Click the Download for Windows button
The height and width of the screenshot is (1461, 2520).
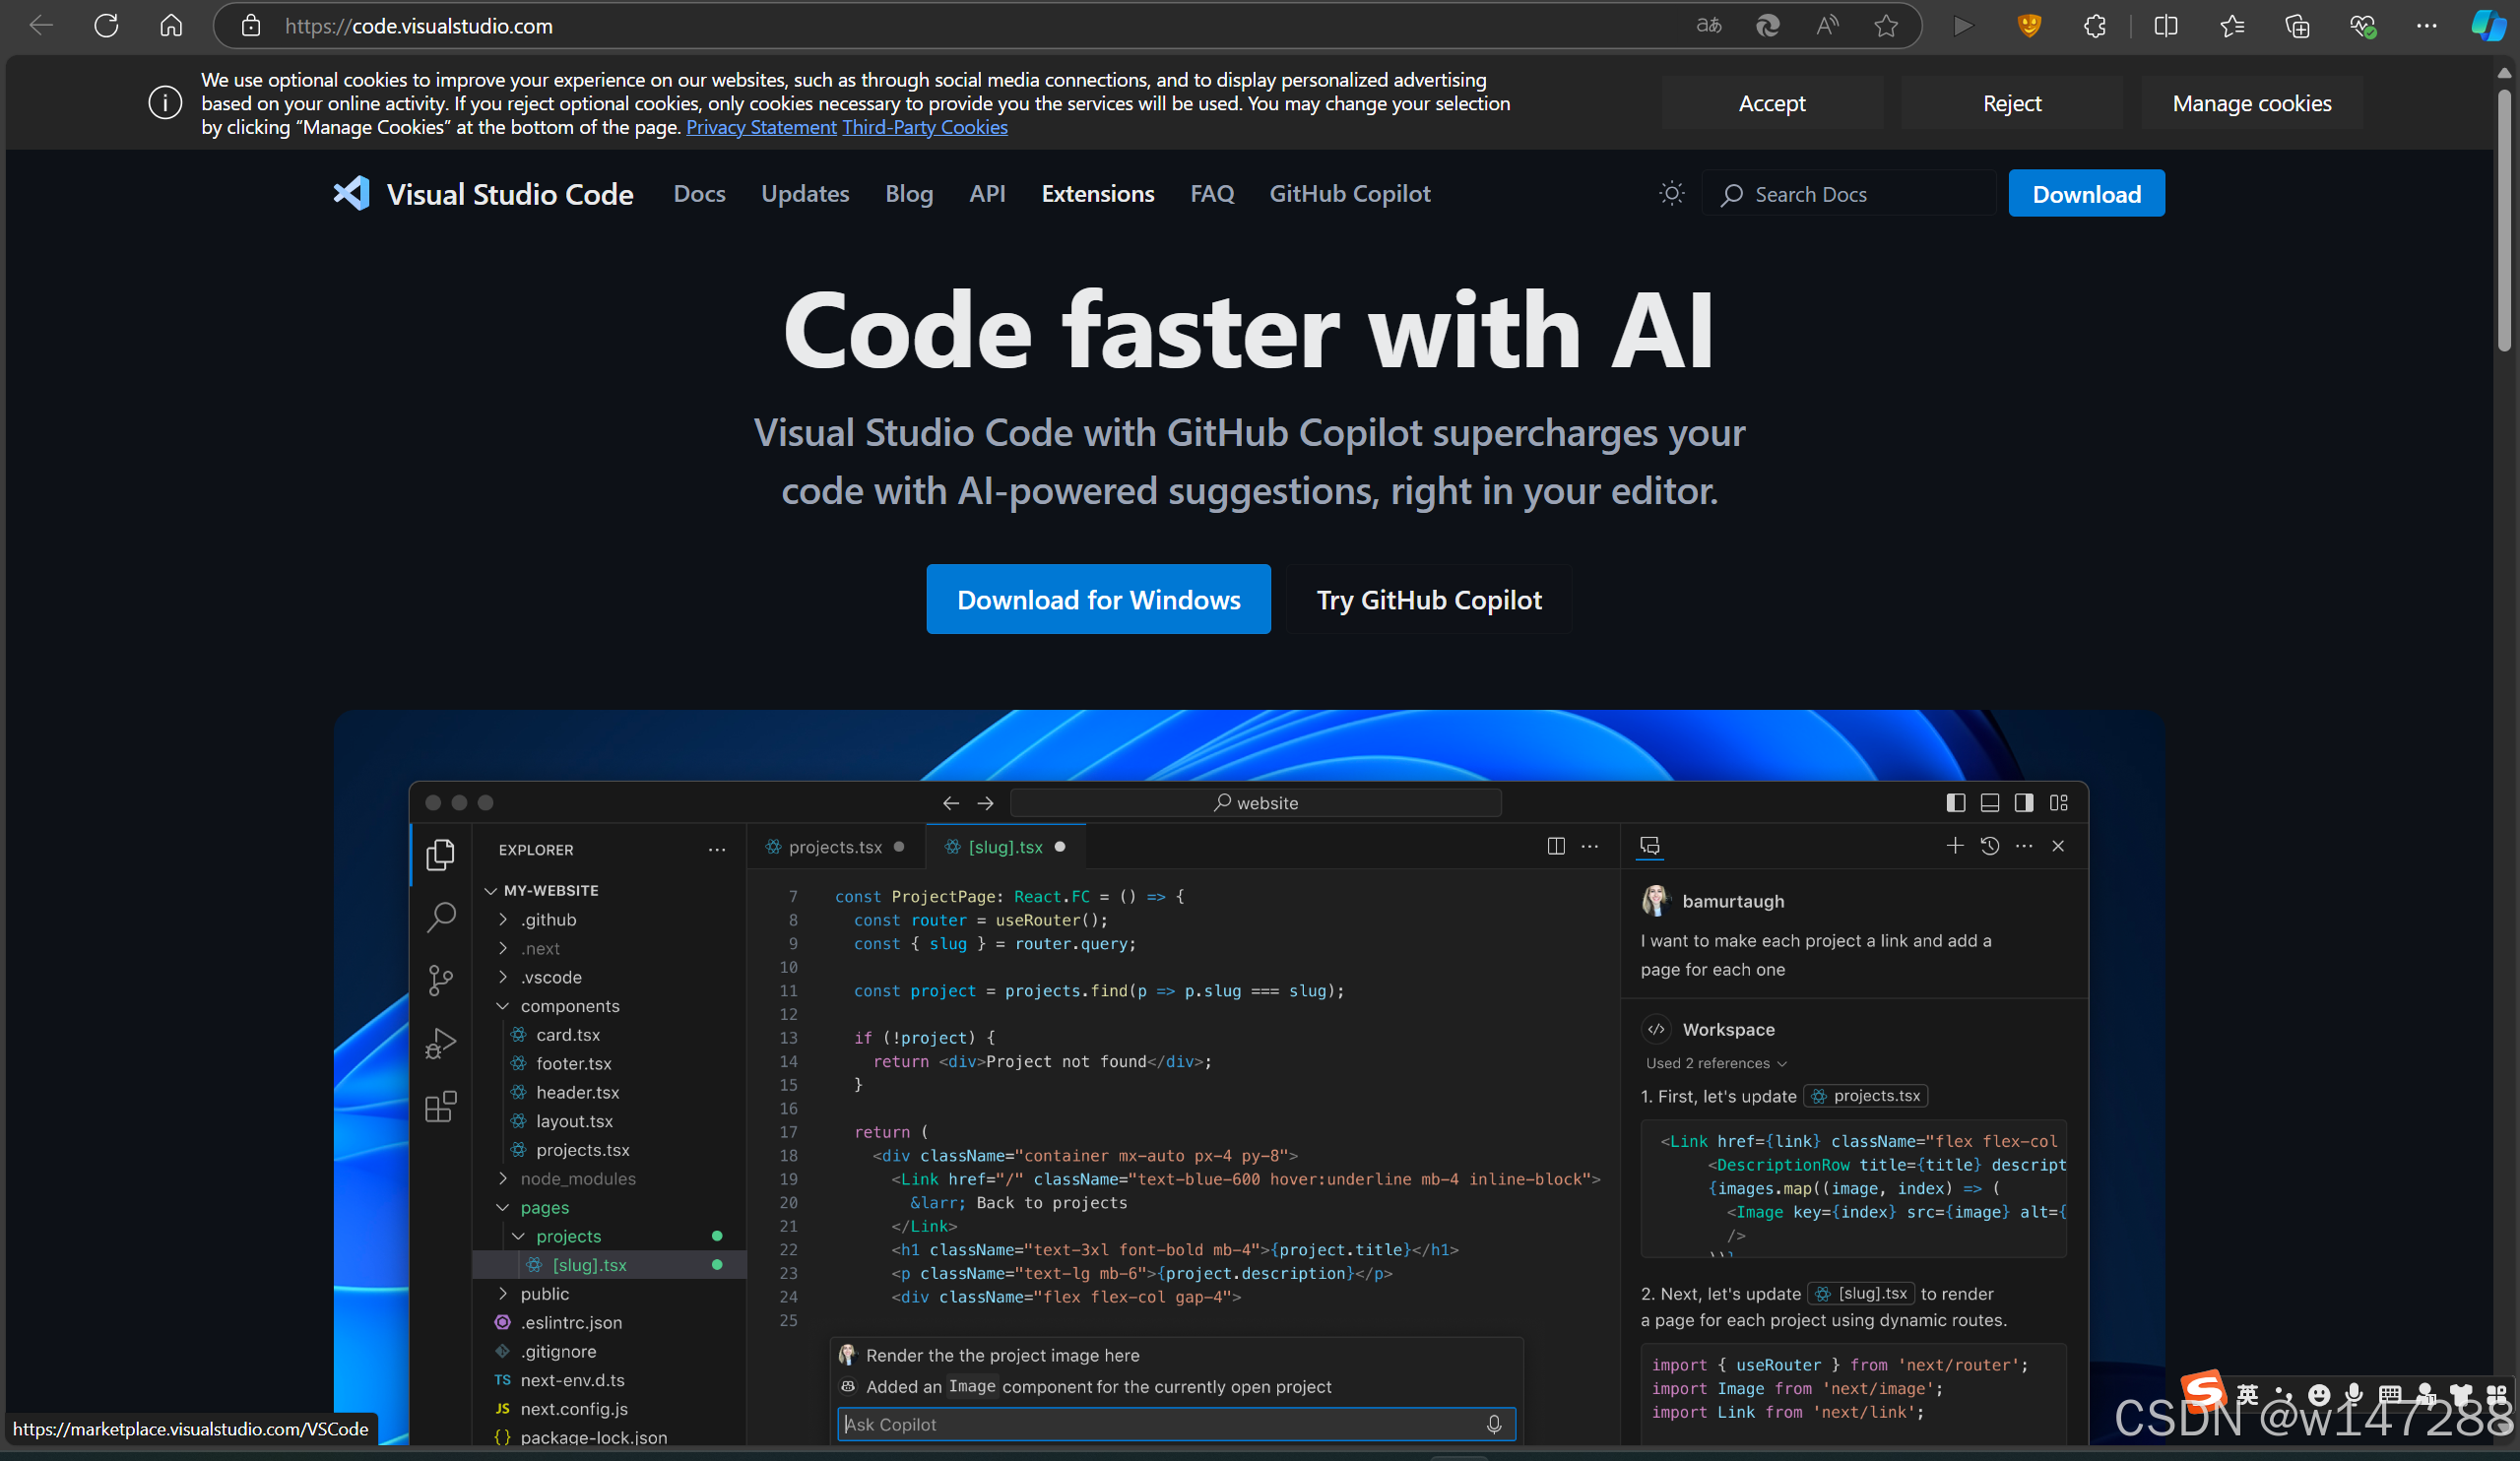tap(1098, 599)
